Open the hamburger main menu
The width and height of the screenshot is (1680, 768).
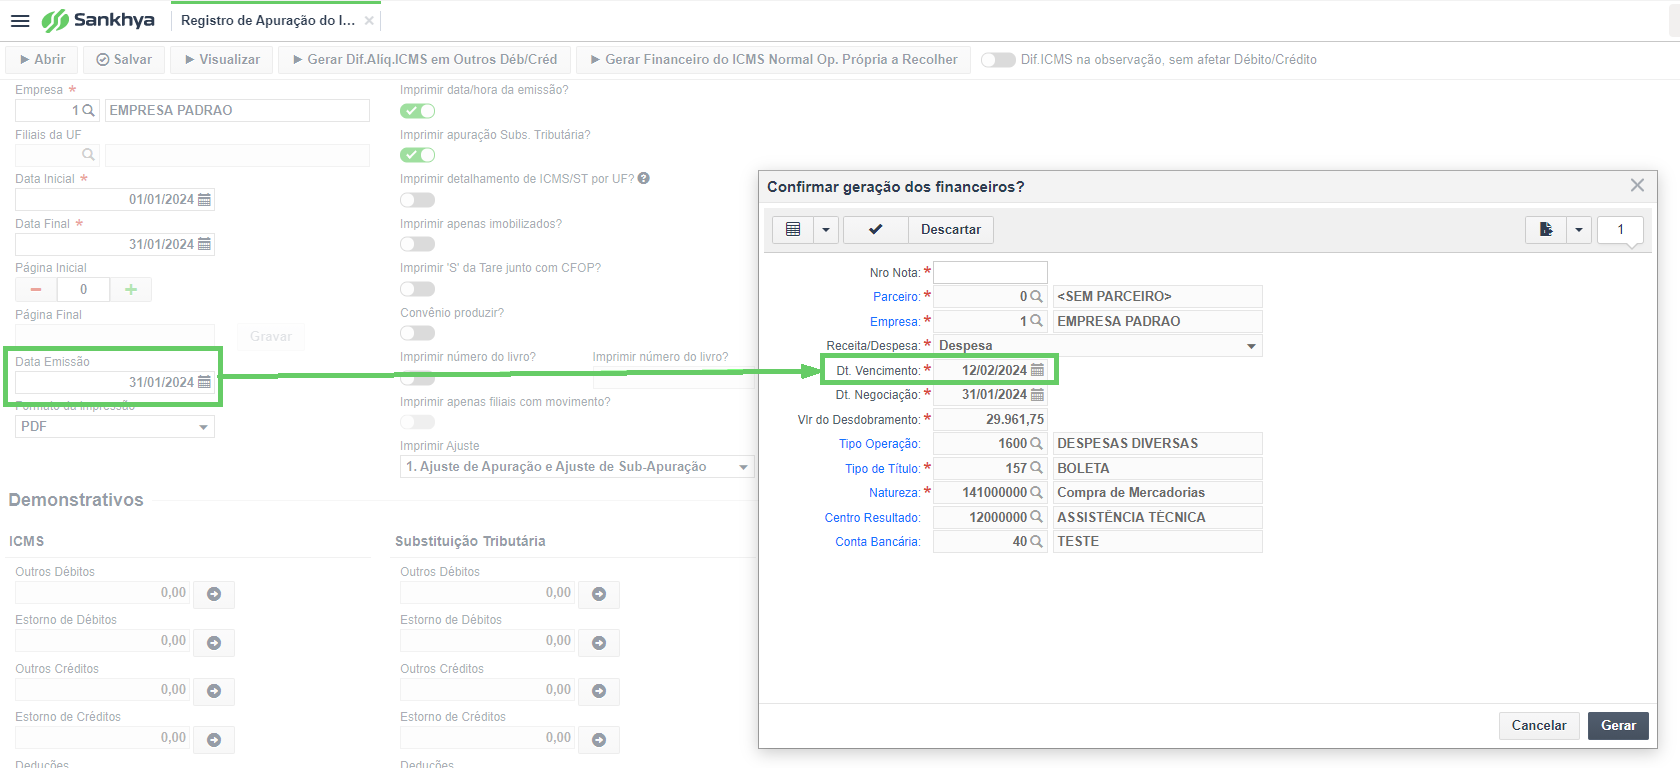(x=20, y=21)
